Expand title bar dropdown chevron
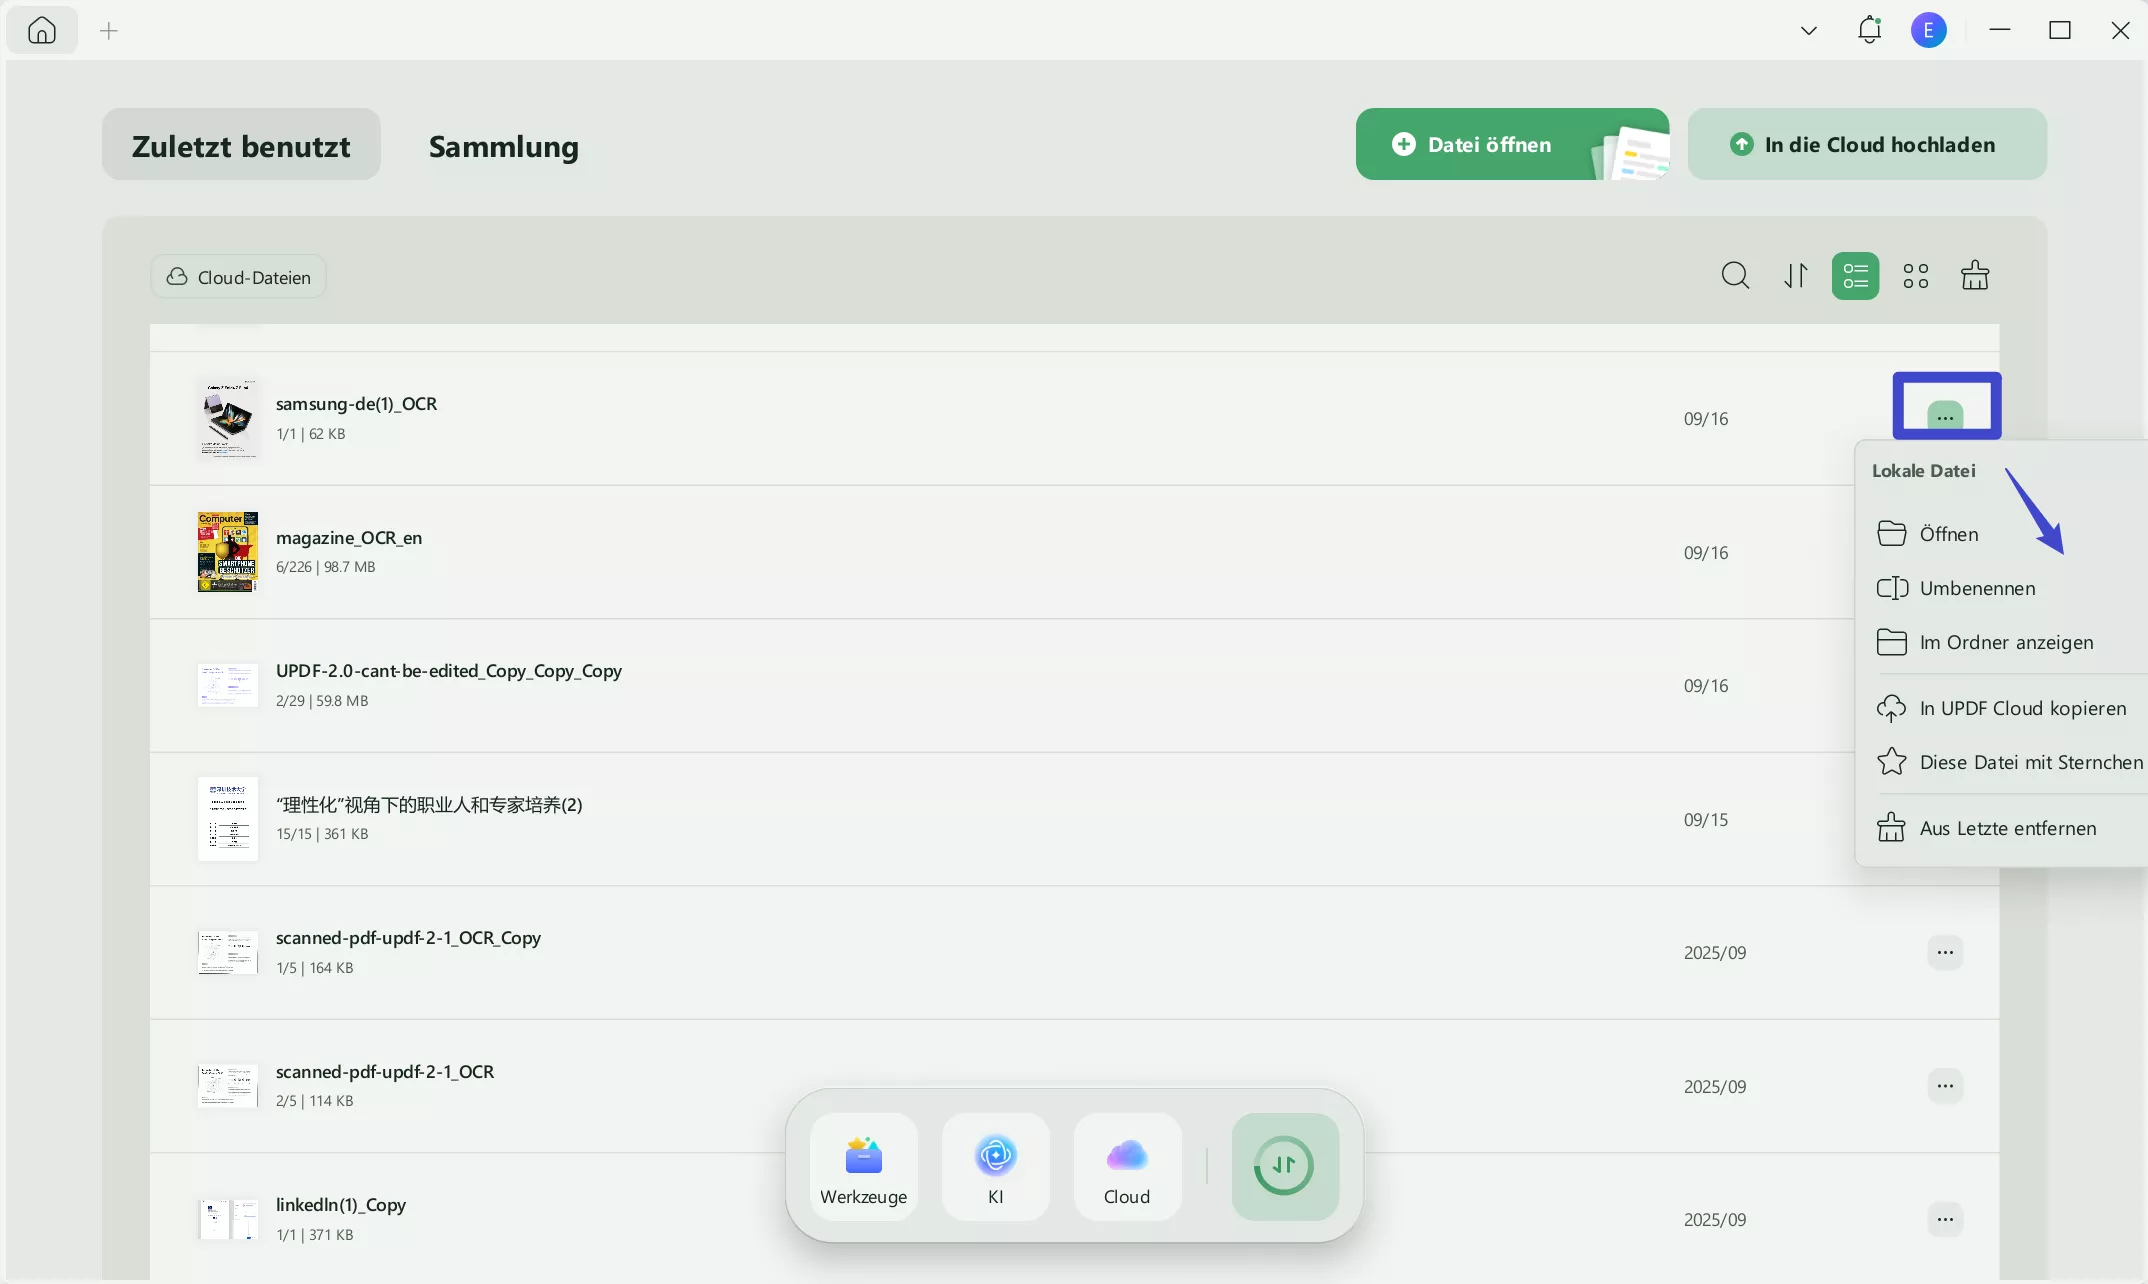 pos(1808,31)
